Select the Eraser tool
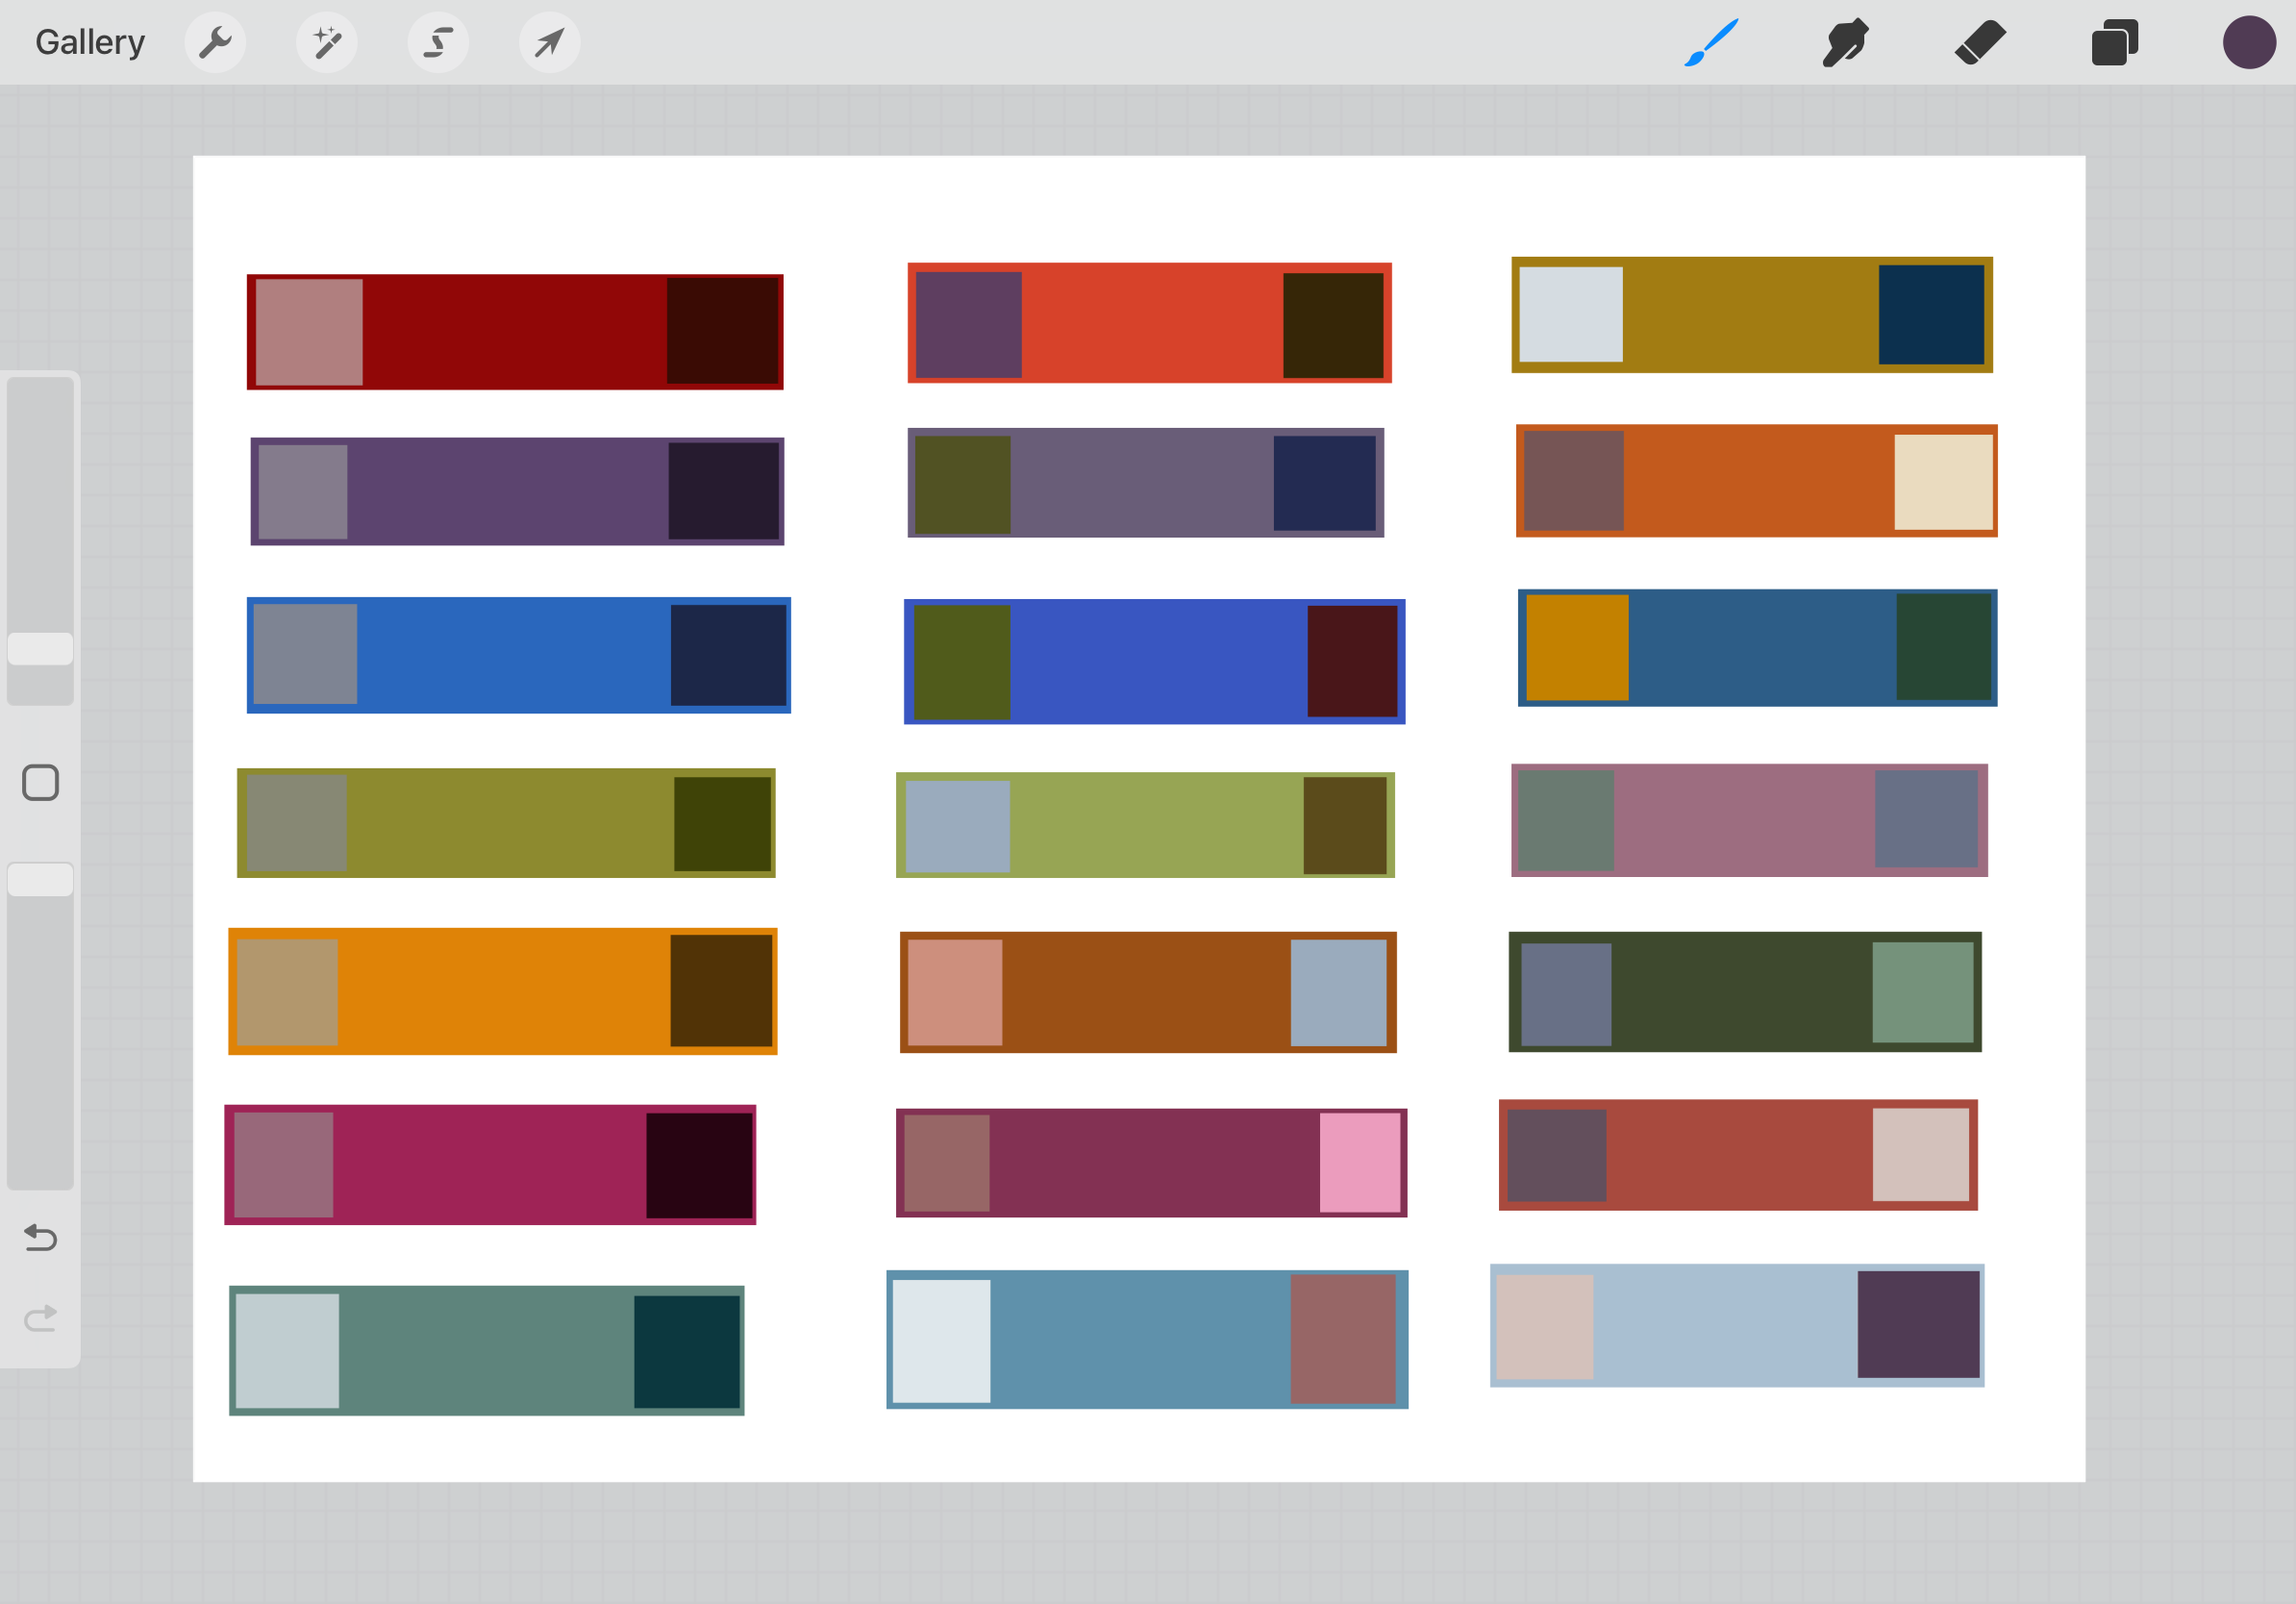The height and width of the screenshot is (1604, 2296). [x=1980, y=43]
